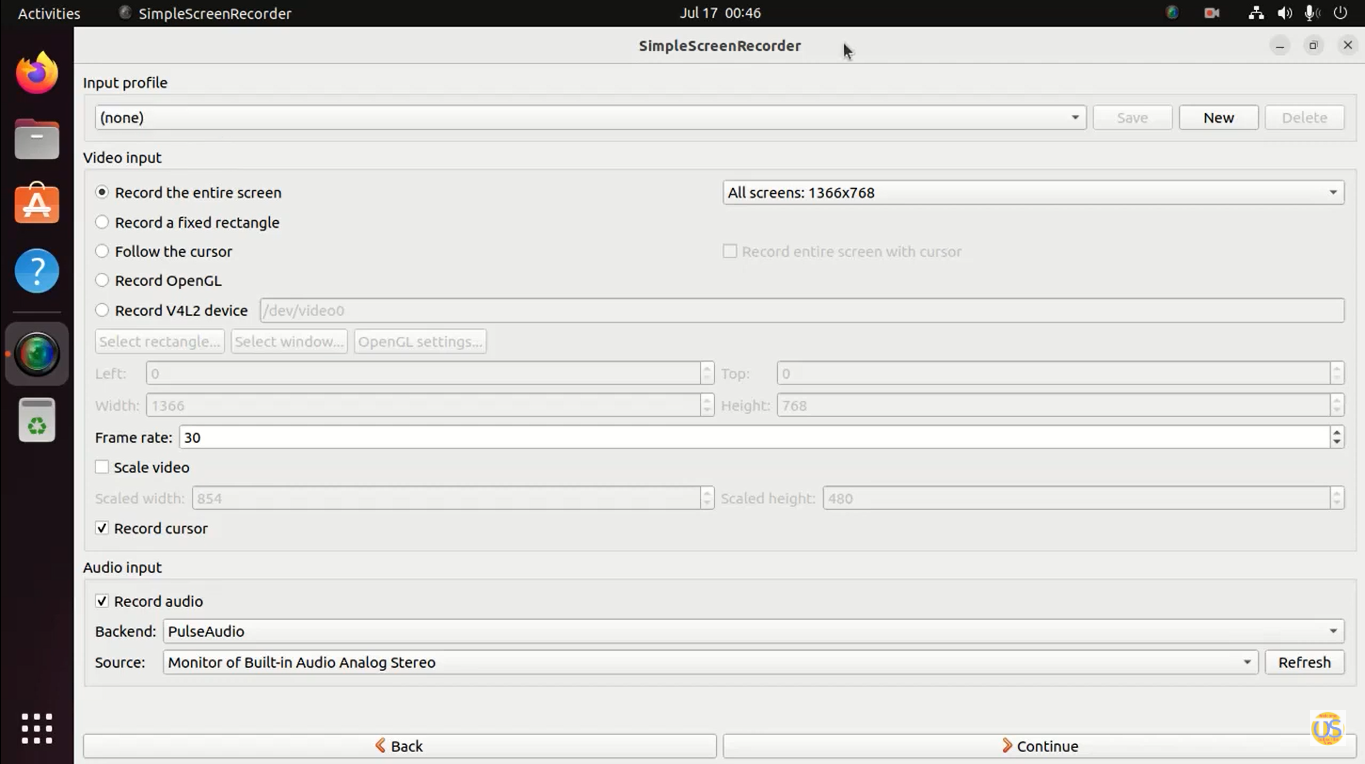Click inside the Frame rate input field
Viewport: 1365px width, 764px height.
[700, 437]
